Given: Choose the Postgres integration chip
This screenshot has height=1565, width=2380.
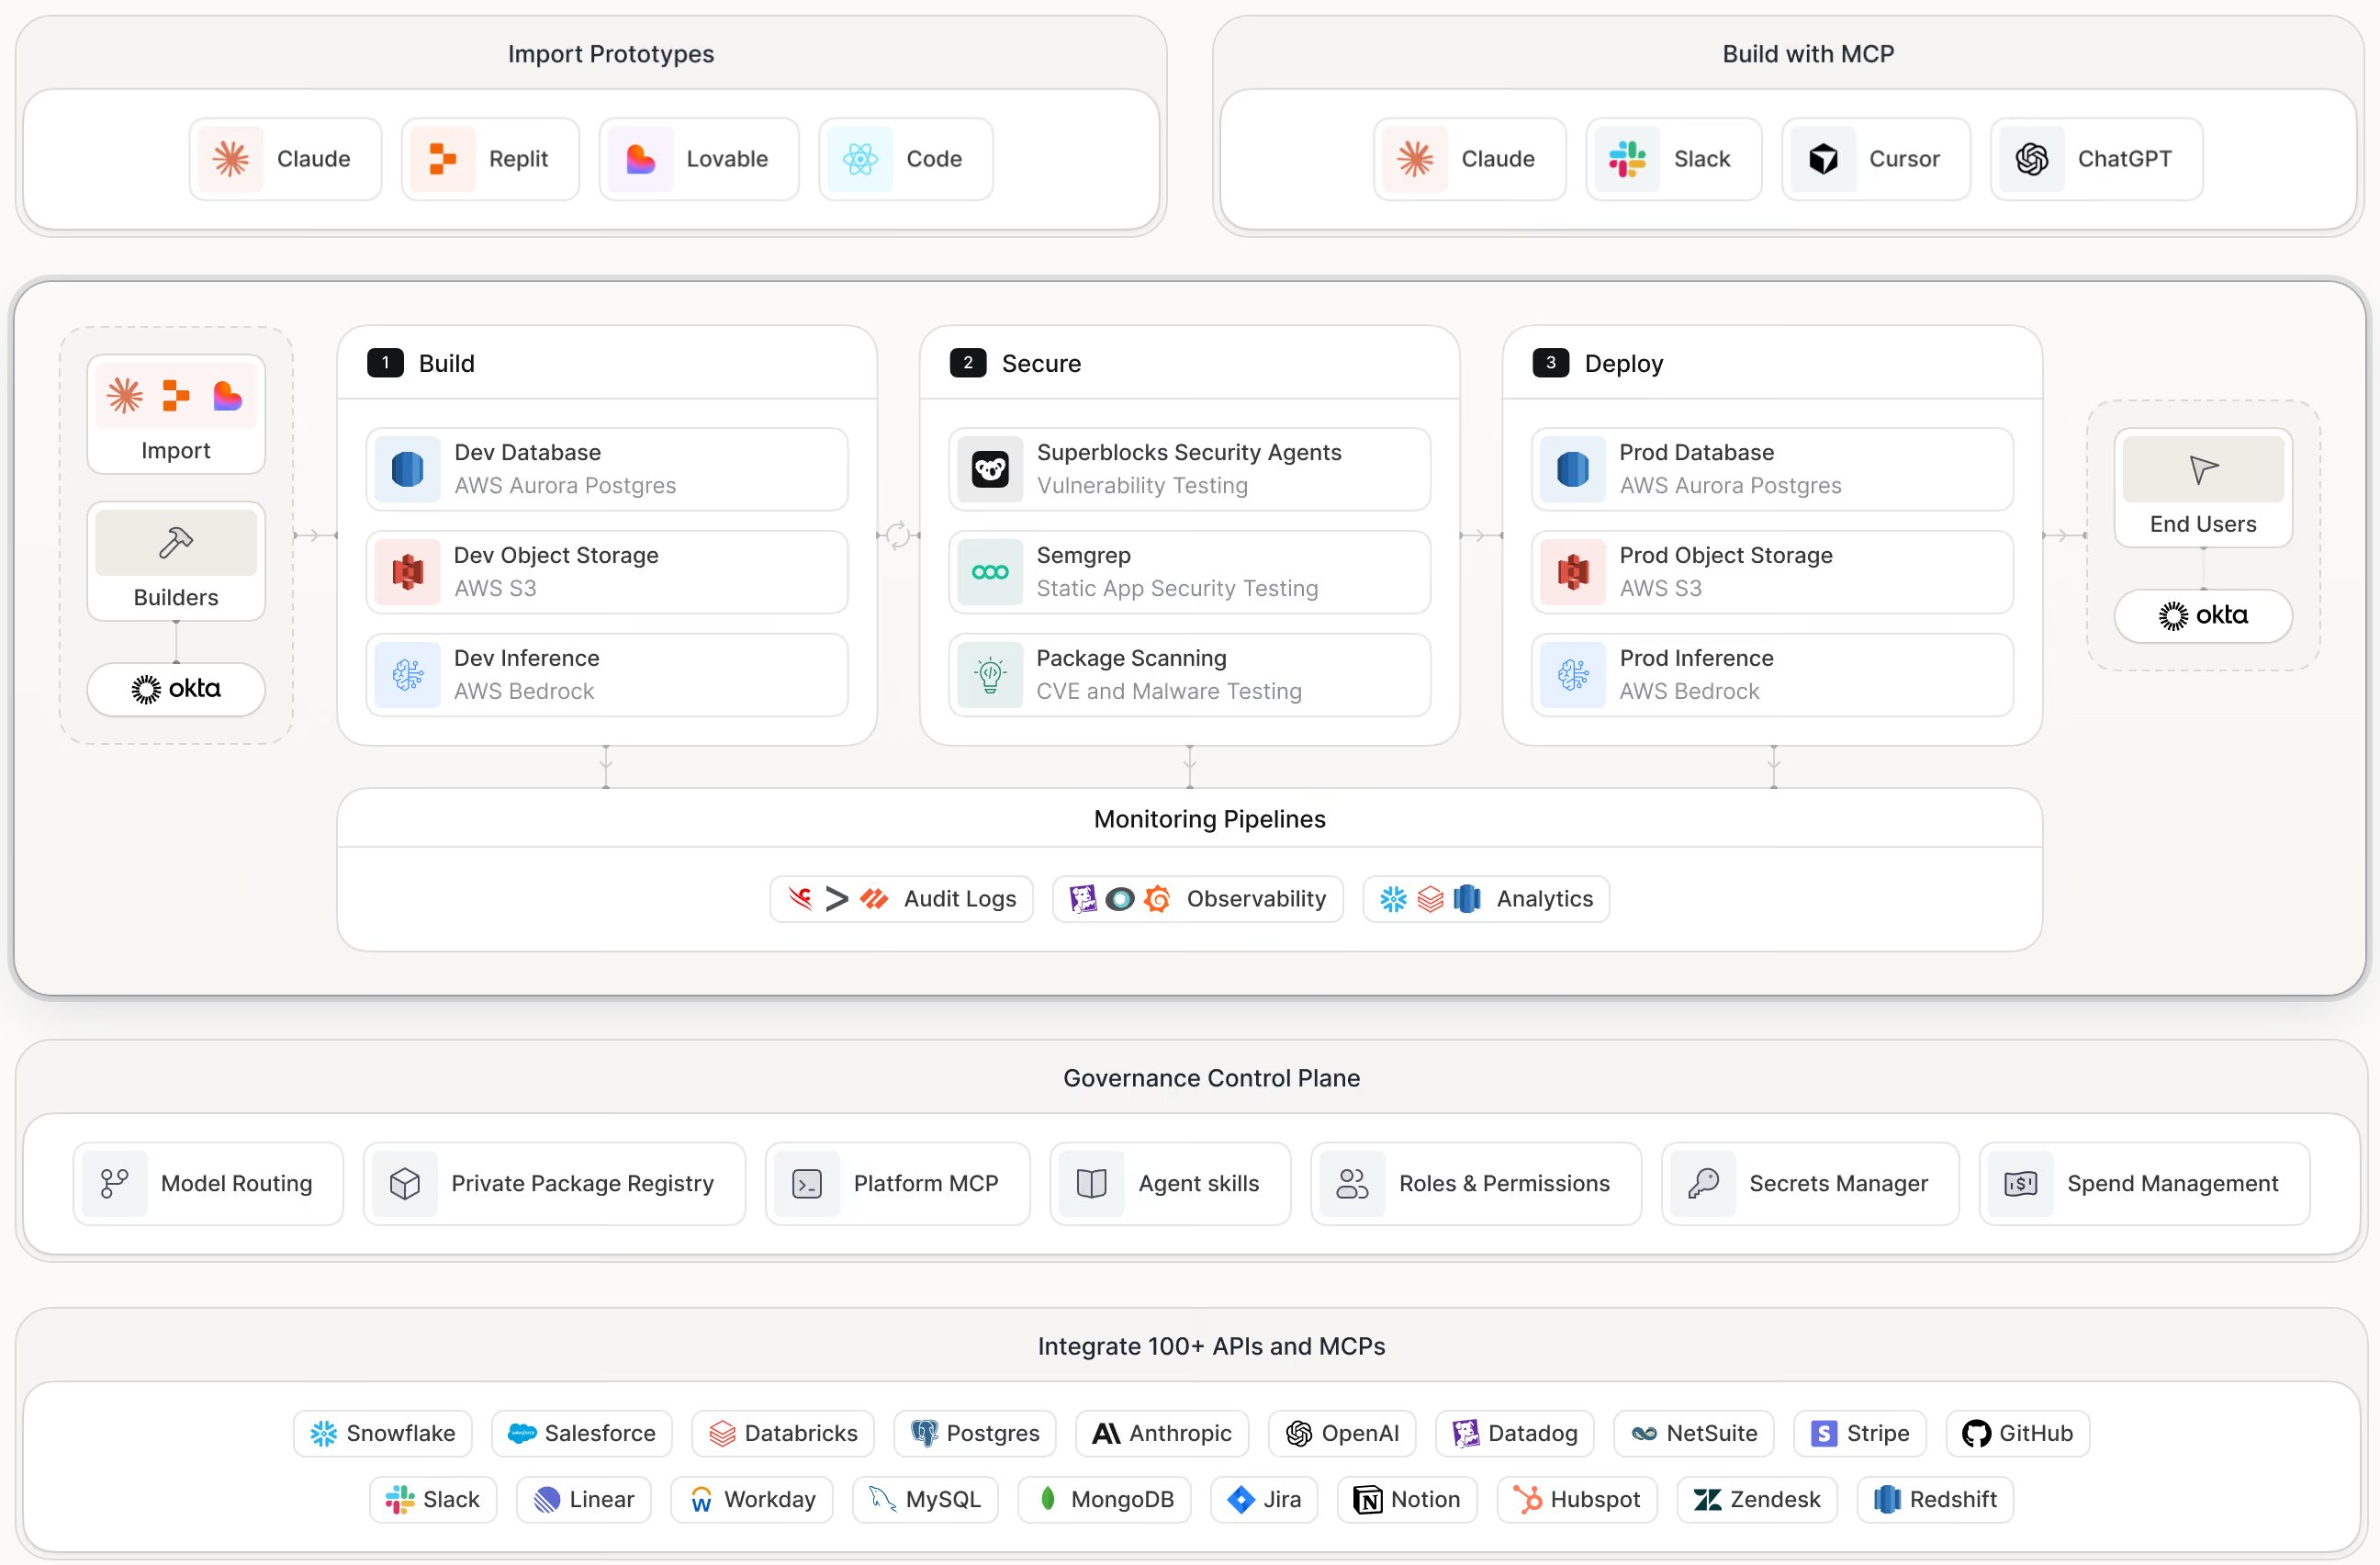Looking at the screenshot, I should tap(975, 1434).
